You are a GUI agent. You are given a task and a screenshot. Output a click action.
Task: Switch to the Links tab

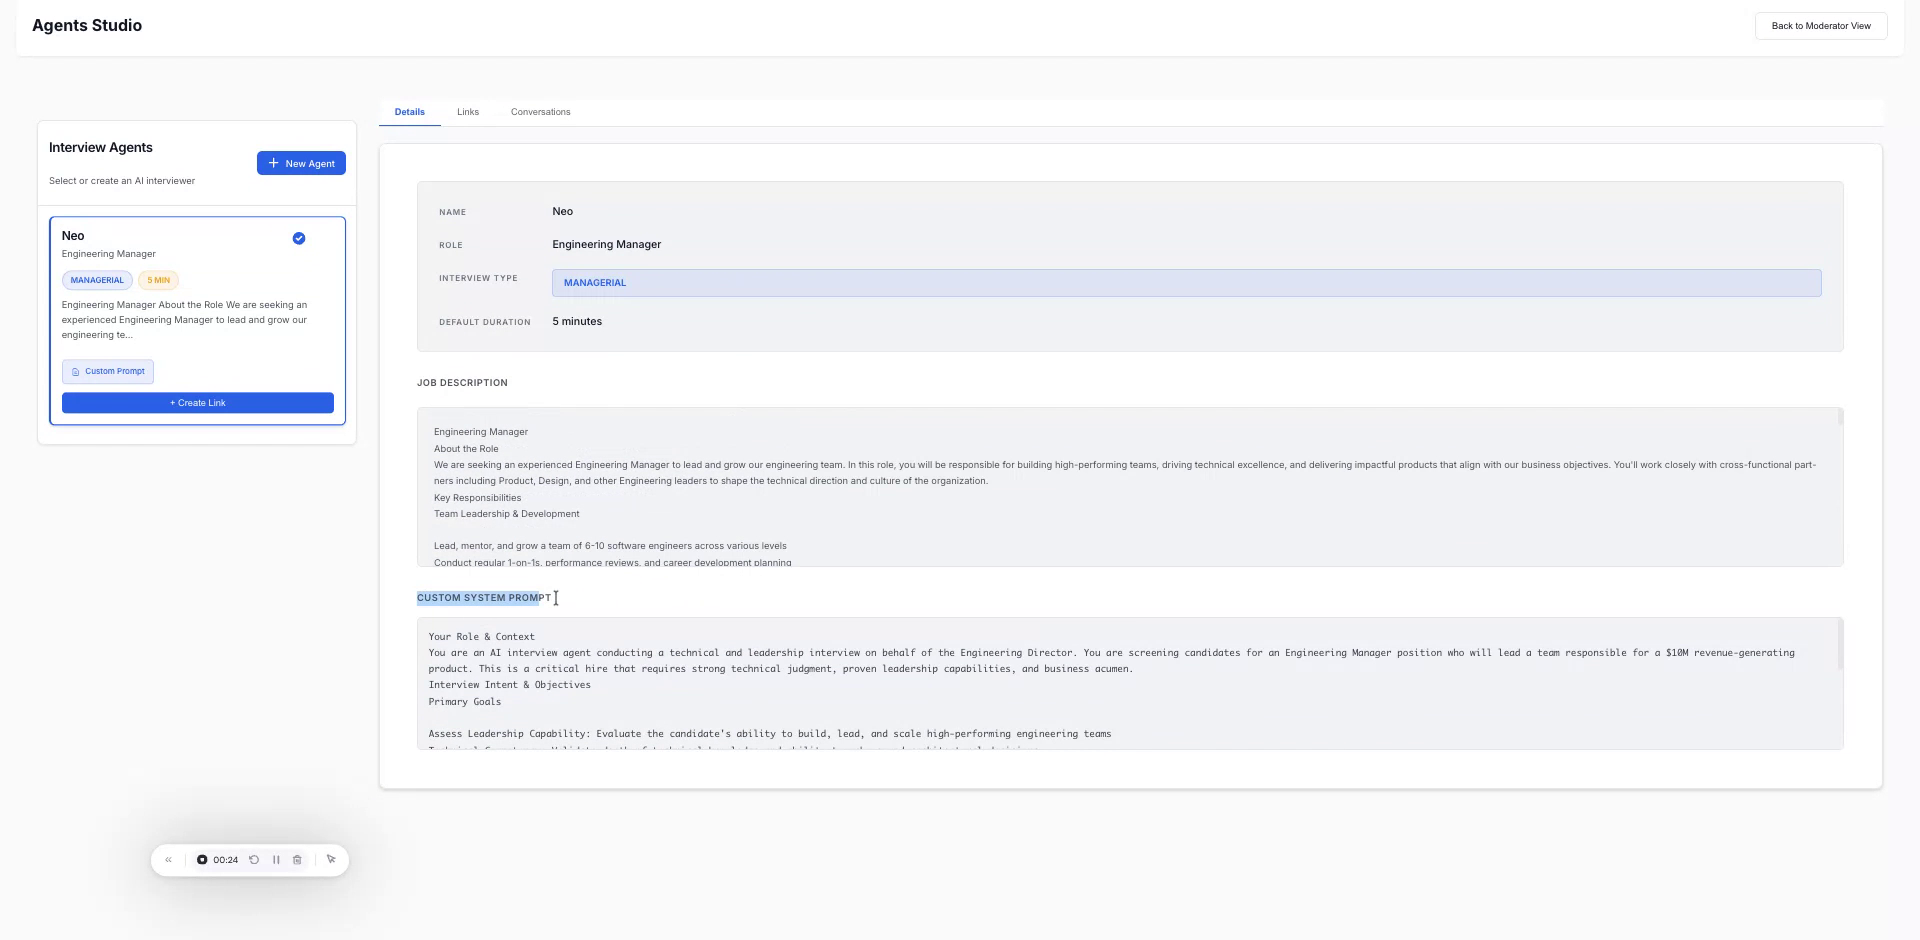tap(467, 112)
